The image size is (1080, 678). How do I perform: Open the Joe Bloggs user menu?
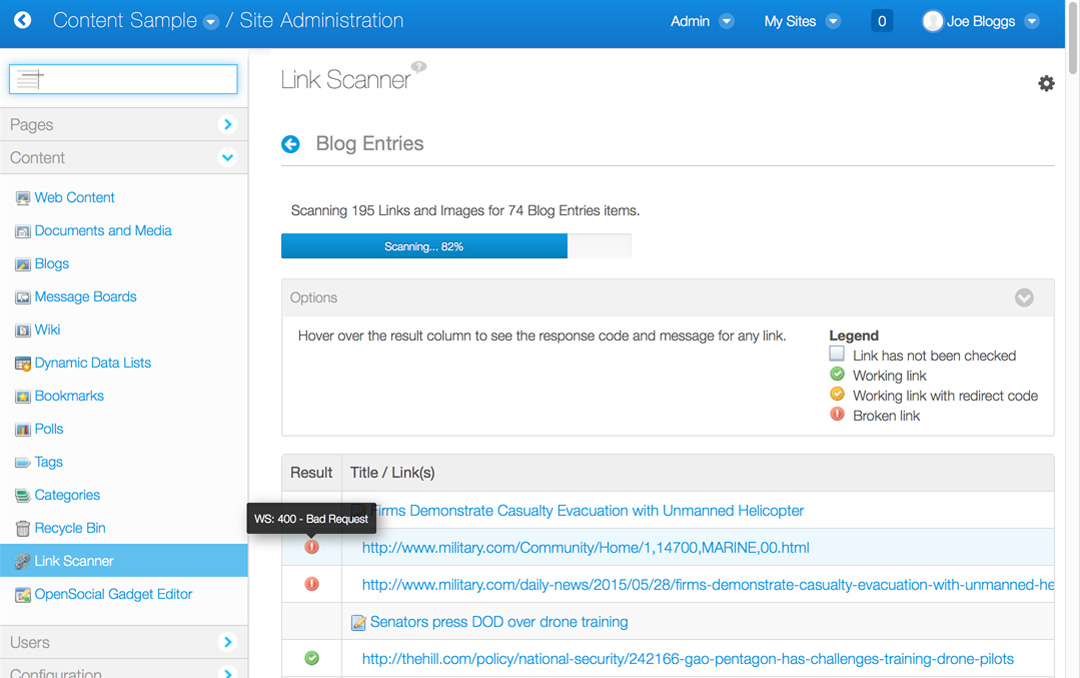(1031, 21)
